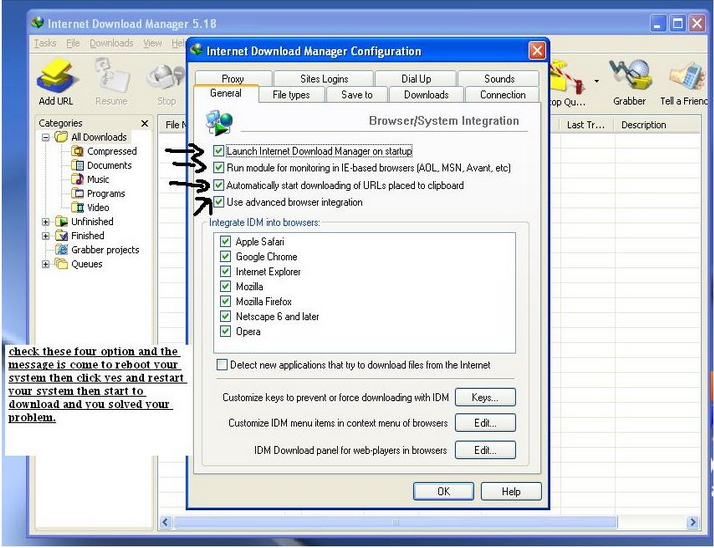The height and width of the screenshot is (548, 714).
Task: Disable Use advanced browser integration
Action: point(220,203)
